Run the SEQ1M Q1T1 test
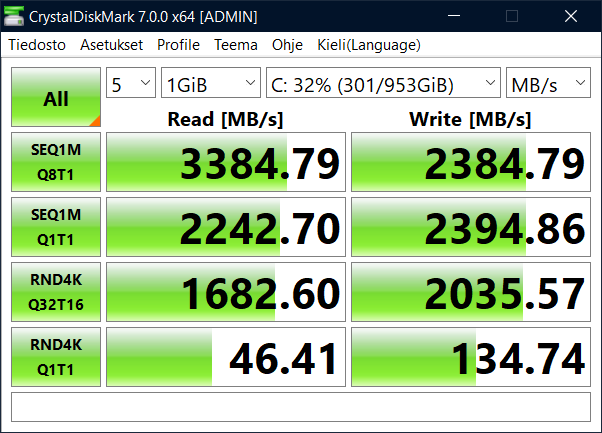 click(x=56, y=227)
